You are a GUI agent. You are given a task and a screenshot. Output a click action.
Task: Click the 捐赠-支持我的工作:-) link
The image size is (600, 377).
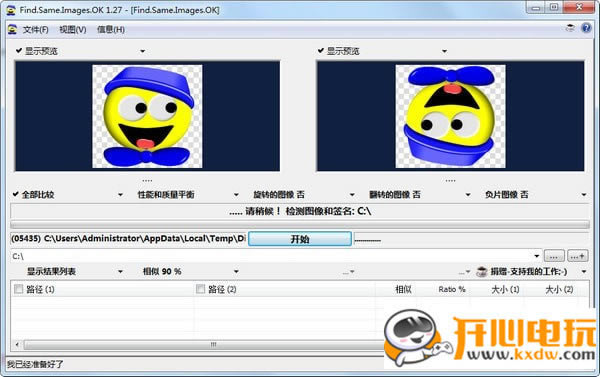coord(529,272)
